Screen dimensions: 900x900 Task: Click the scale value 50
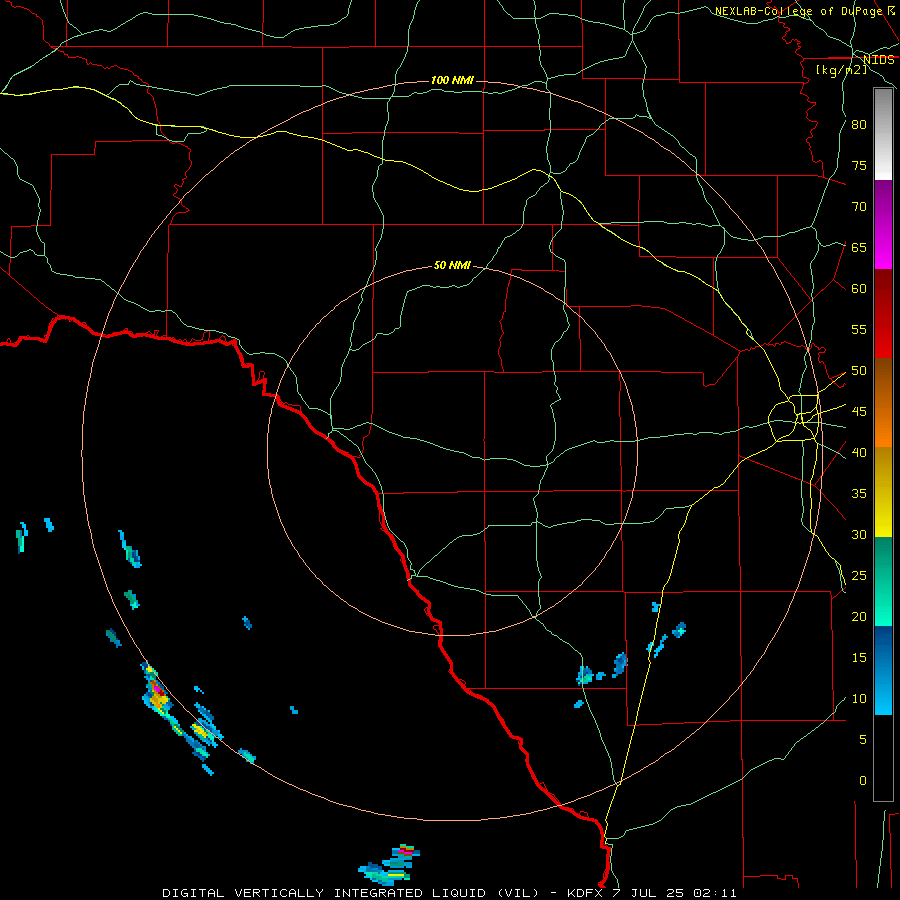coord(859,371)
